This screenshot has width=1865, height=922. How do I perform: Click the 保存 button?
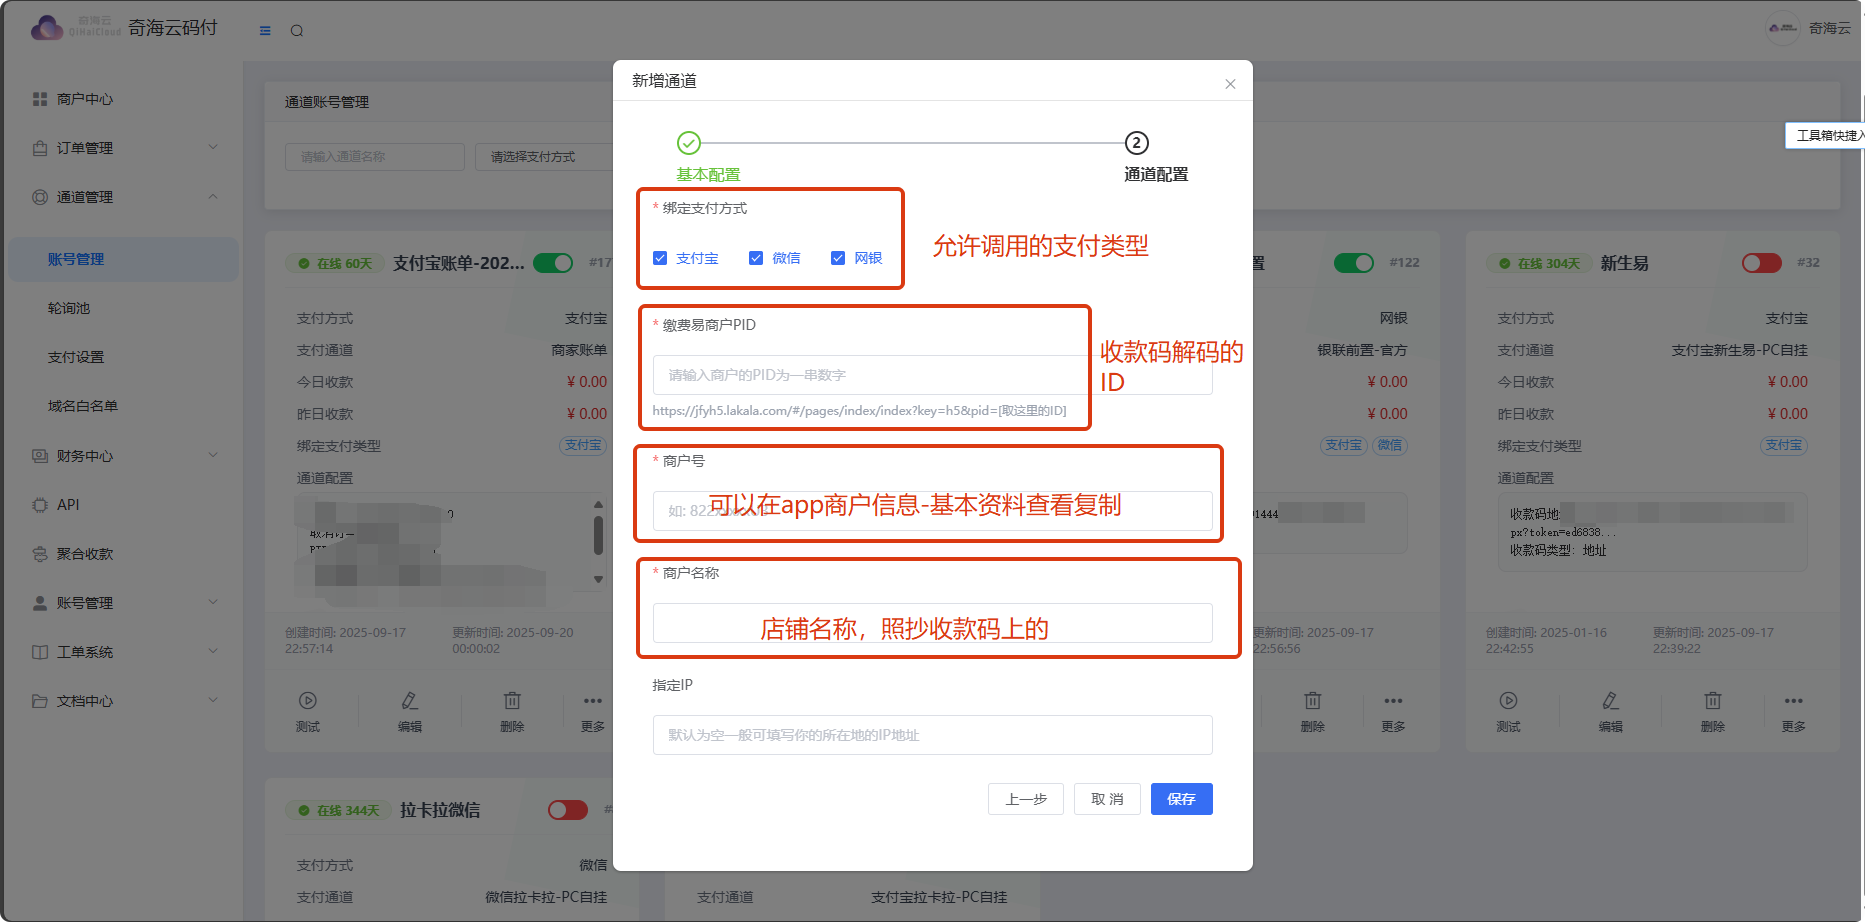point(1181,798)
